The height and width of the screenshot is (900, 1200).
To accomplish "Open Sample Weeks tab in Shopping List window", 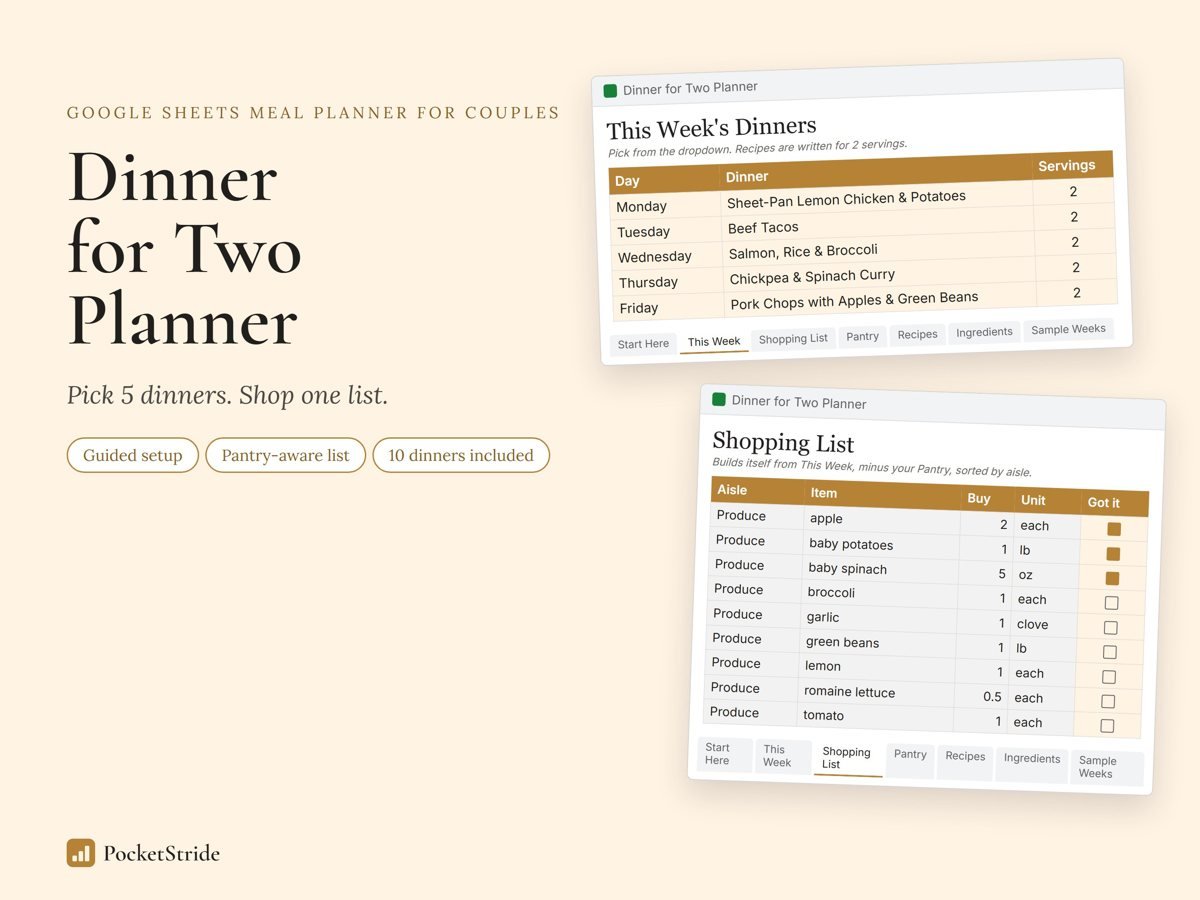I will pyautogui.click(x=1107, y=767).
